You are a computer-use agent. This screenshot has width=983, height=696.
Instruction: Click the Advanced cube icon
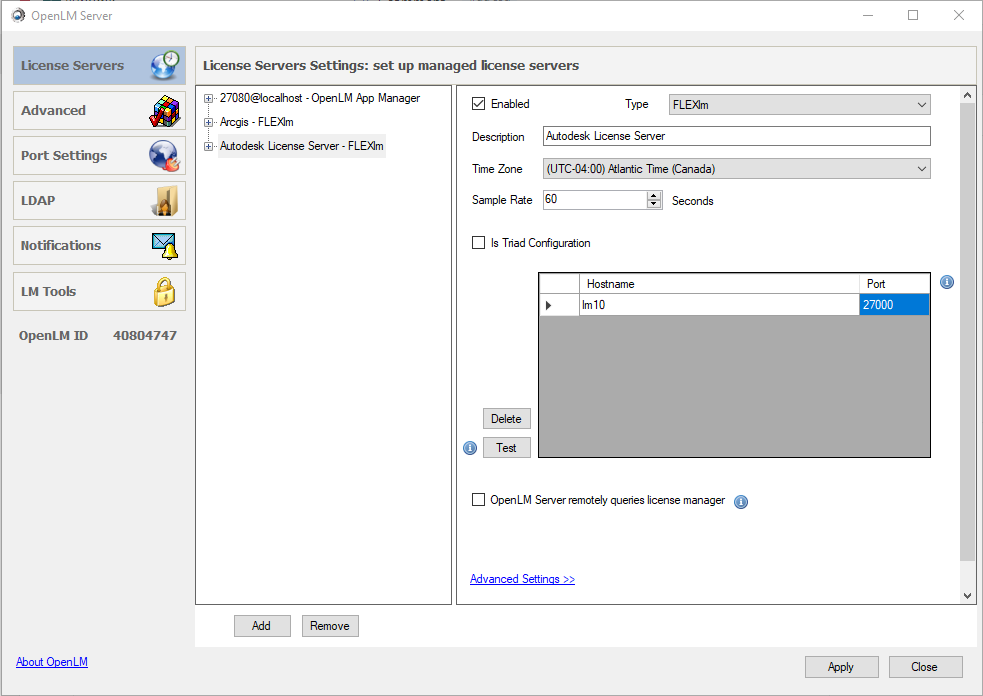point(165,111)
